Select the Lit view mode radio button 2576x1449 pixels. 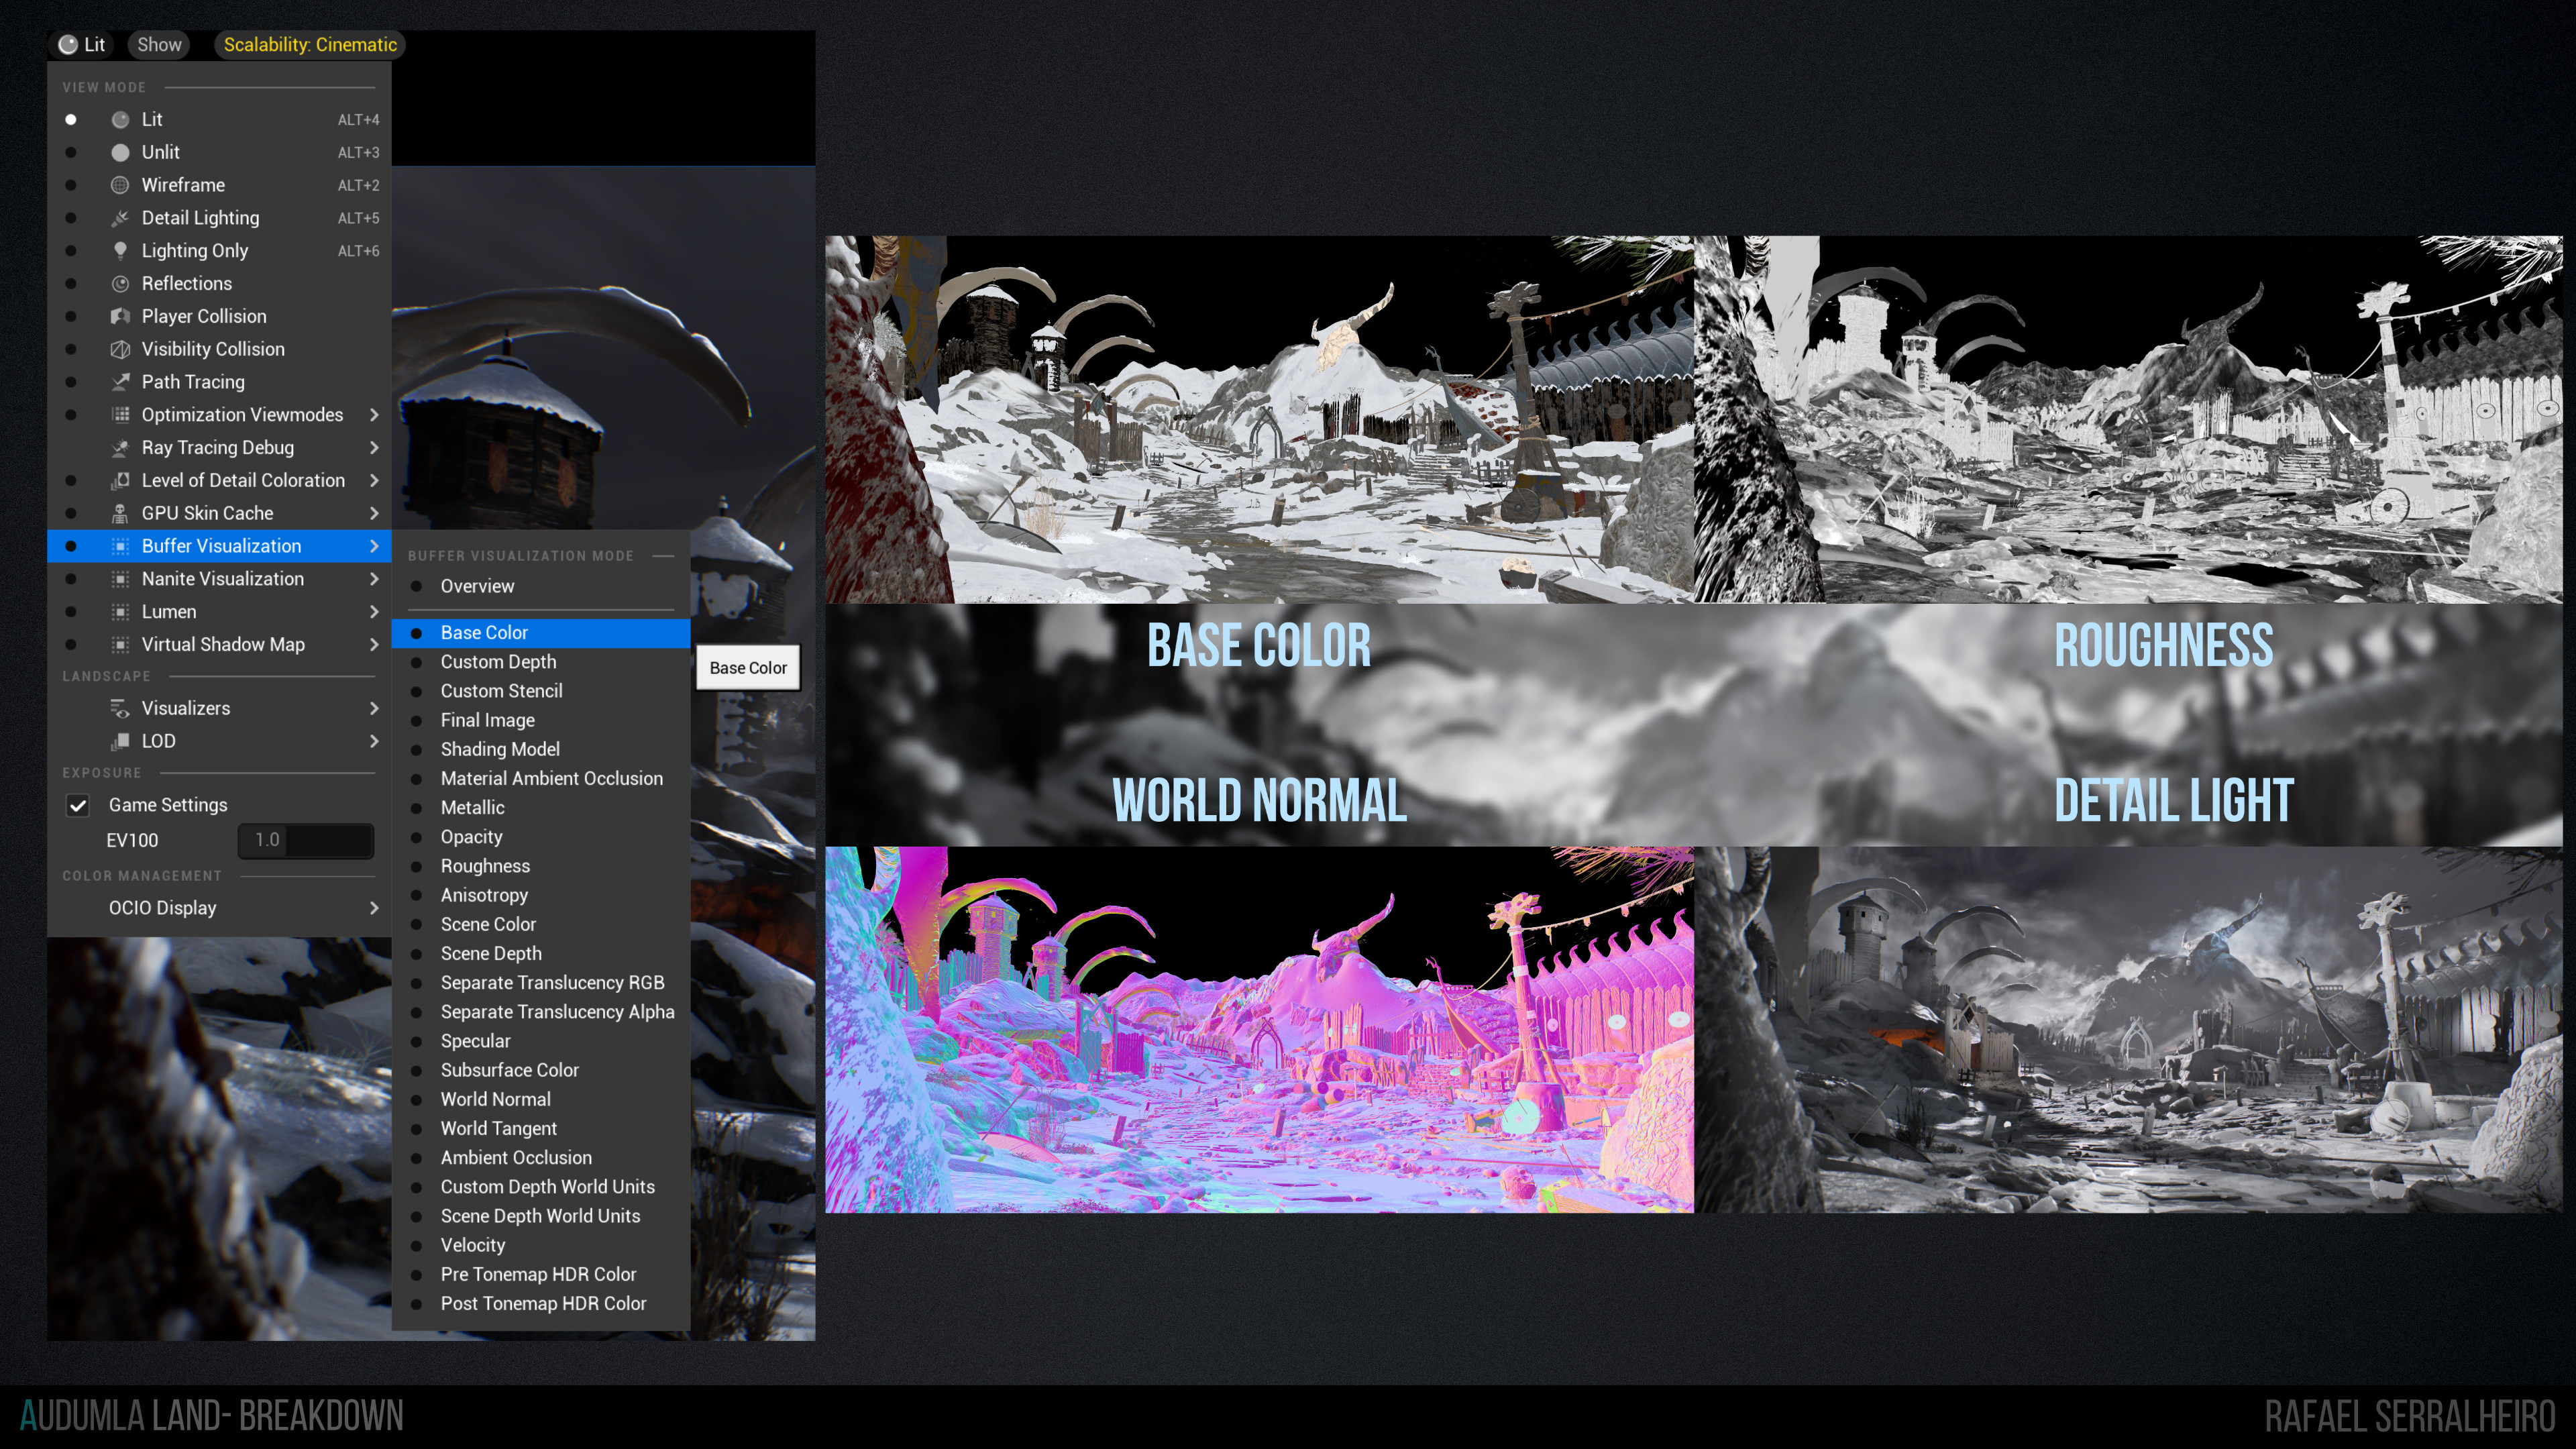point(71,119)
